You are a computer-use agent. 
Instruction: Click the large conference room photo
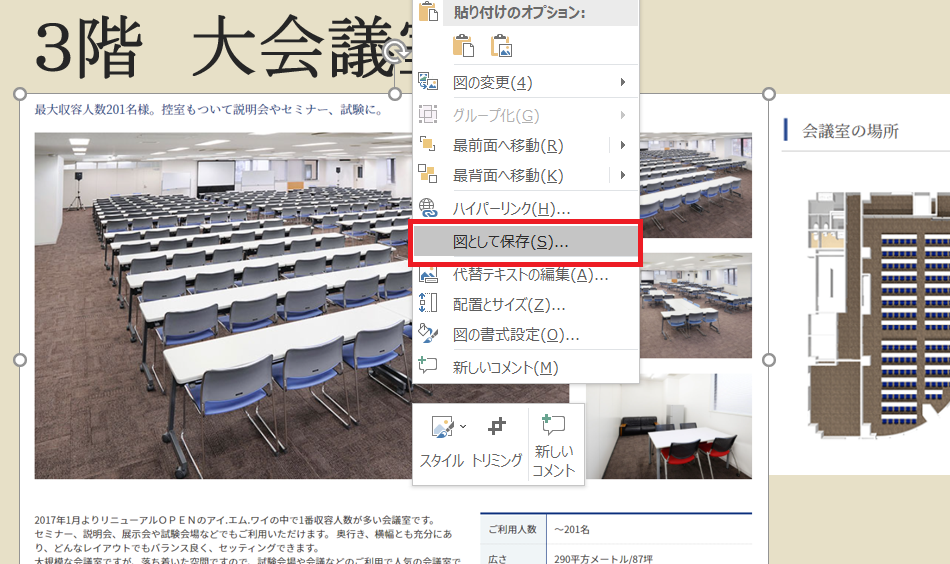[x=223, y=306]
